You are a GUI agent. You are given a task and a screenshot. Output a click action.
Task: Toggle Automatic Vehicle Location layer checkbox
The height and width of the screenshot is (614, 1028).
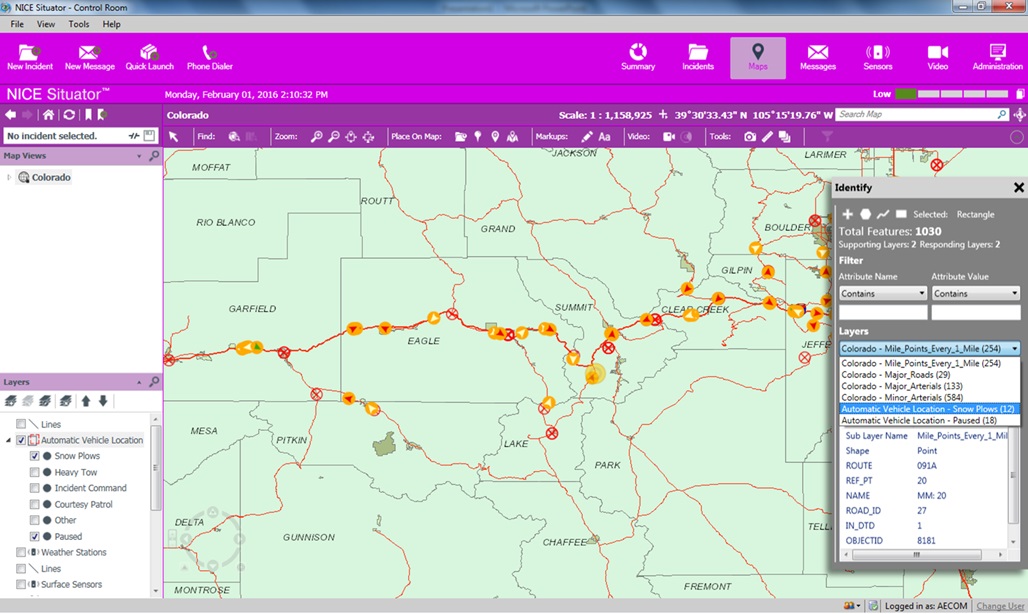[x=21, y=440]
